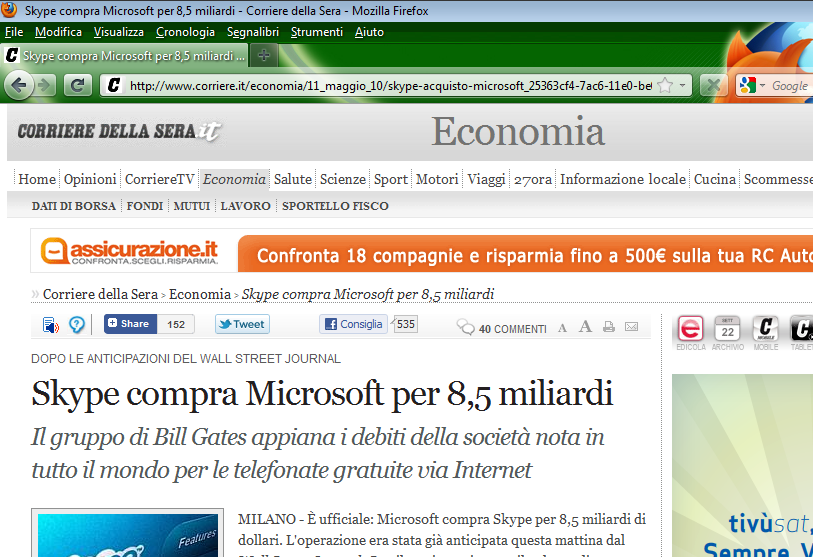This screenshot has height=557, width=813.
Task: Open a new tab with the plus button
Action: [264, 55]
